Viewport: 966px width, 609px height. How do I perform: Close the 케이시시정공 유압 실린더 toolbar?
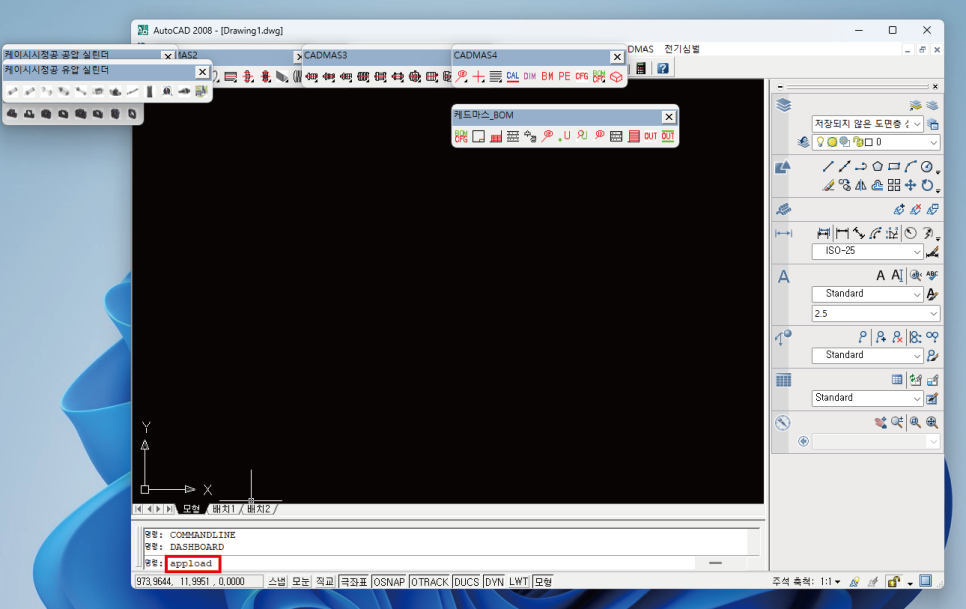(202, 71)
